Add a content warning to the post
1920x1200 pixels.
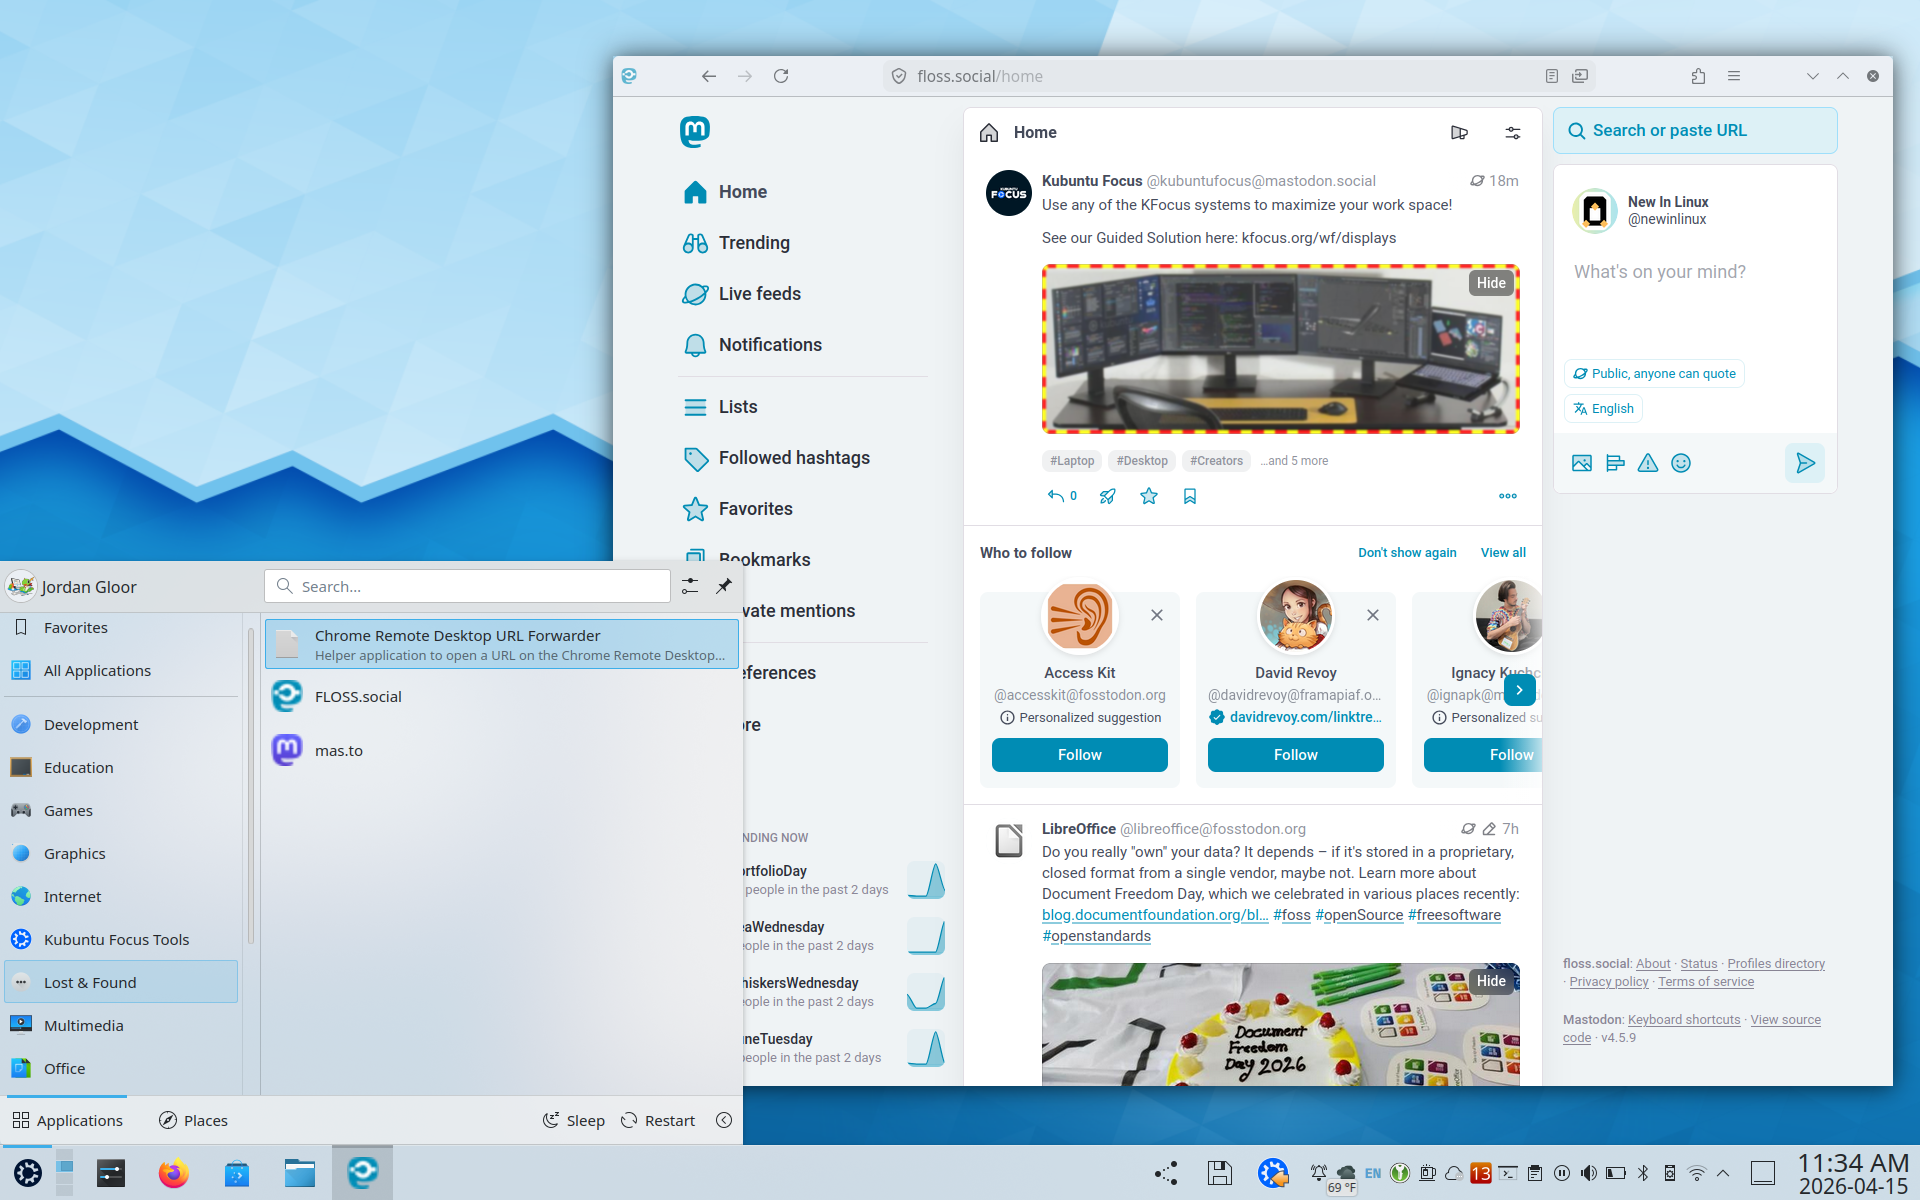[x=1647, y=463]
